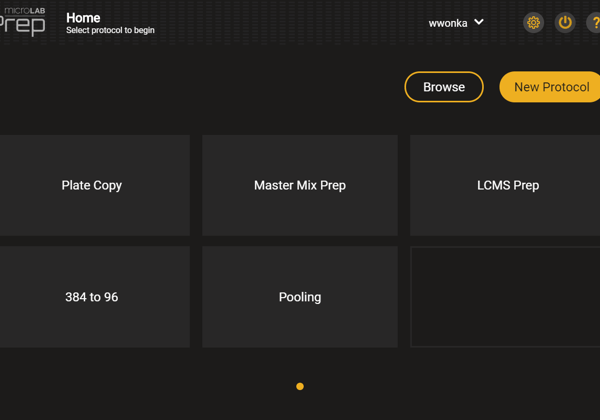The width and height of the screenshot is (600, 420).
Task: Click the Home page title
Action: point(83,18)
